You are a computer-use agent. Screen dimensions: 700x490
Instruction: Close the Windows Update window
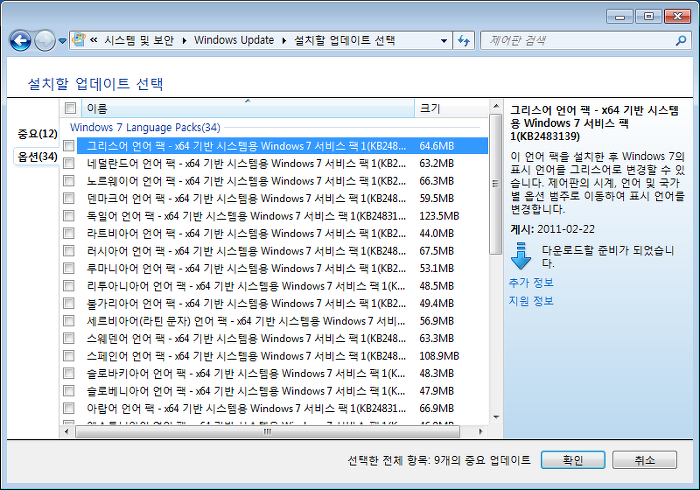coord(677,17)
